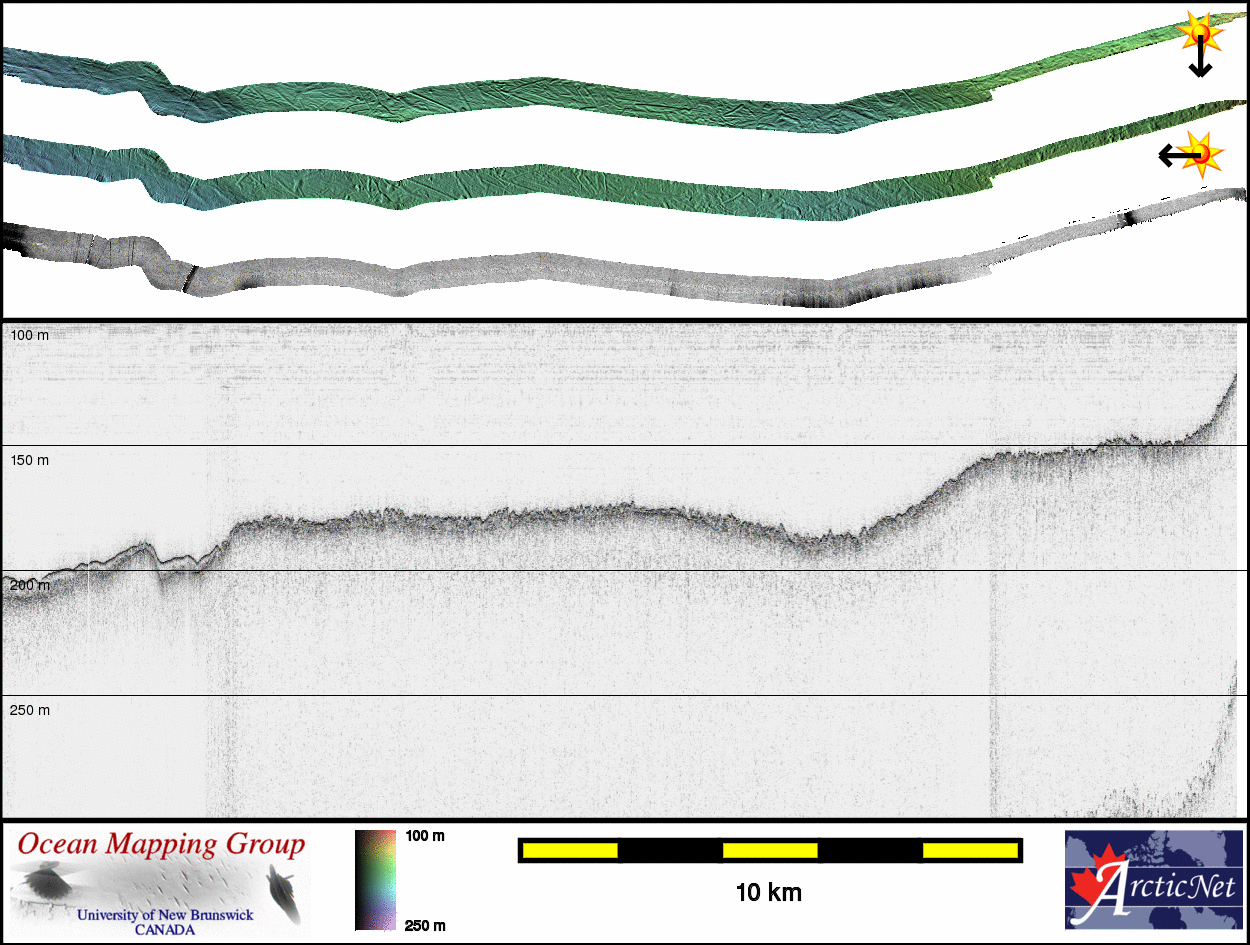Click the small boat image right of the logo
Screen dimensions: 1250x945
282,892
